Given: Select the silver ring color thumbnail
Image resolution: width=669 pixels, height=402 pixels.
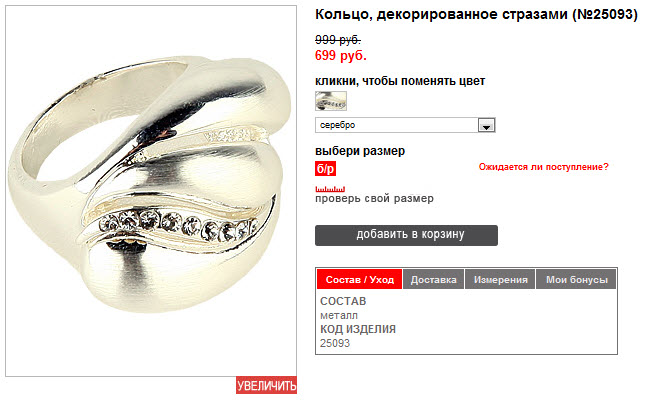Looking at the screenshot, I should pos(331,101).
